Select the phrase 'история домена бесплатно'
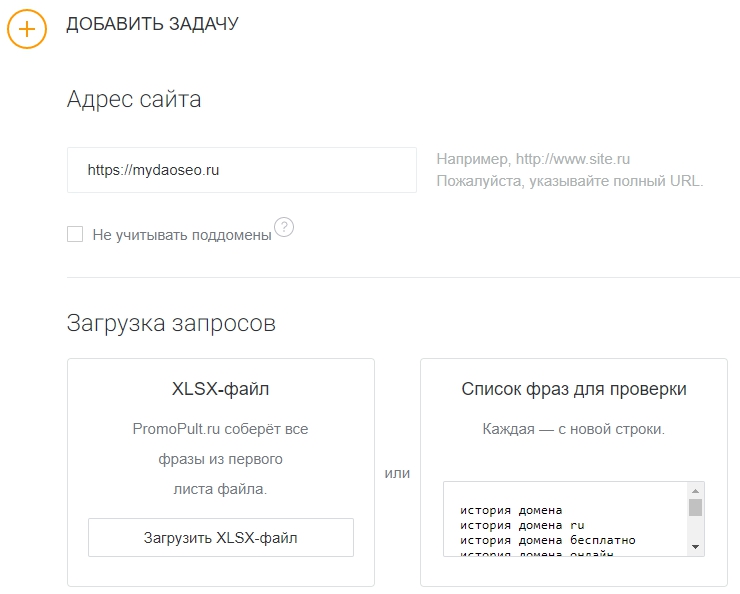 pos(548,540)
